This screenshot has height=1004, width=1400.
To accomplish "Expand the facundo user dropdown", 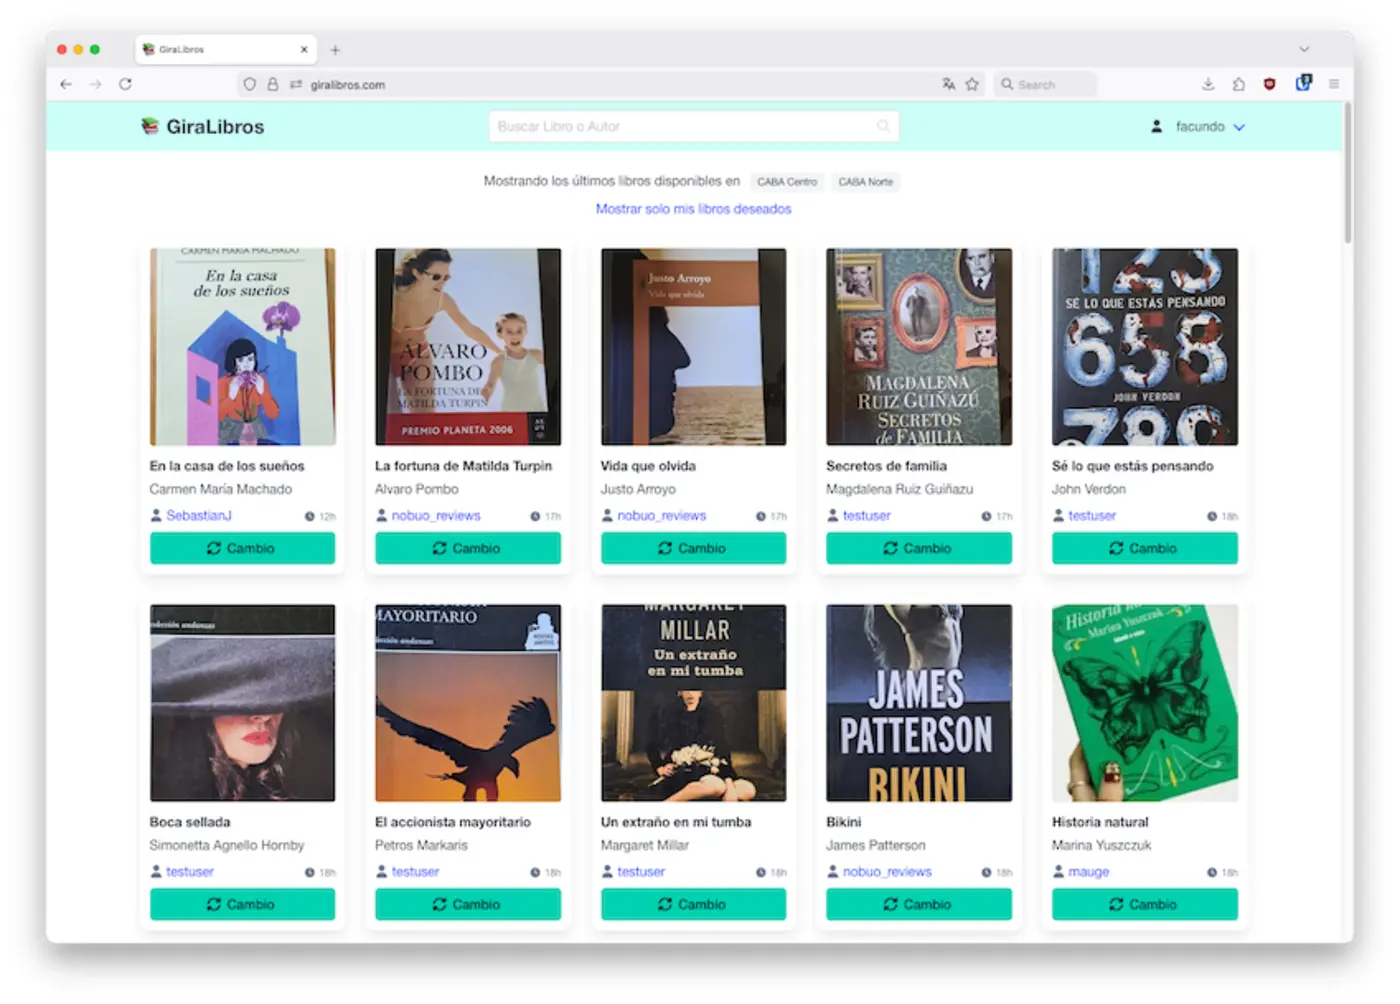I will (x=1200, y=127).
